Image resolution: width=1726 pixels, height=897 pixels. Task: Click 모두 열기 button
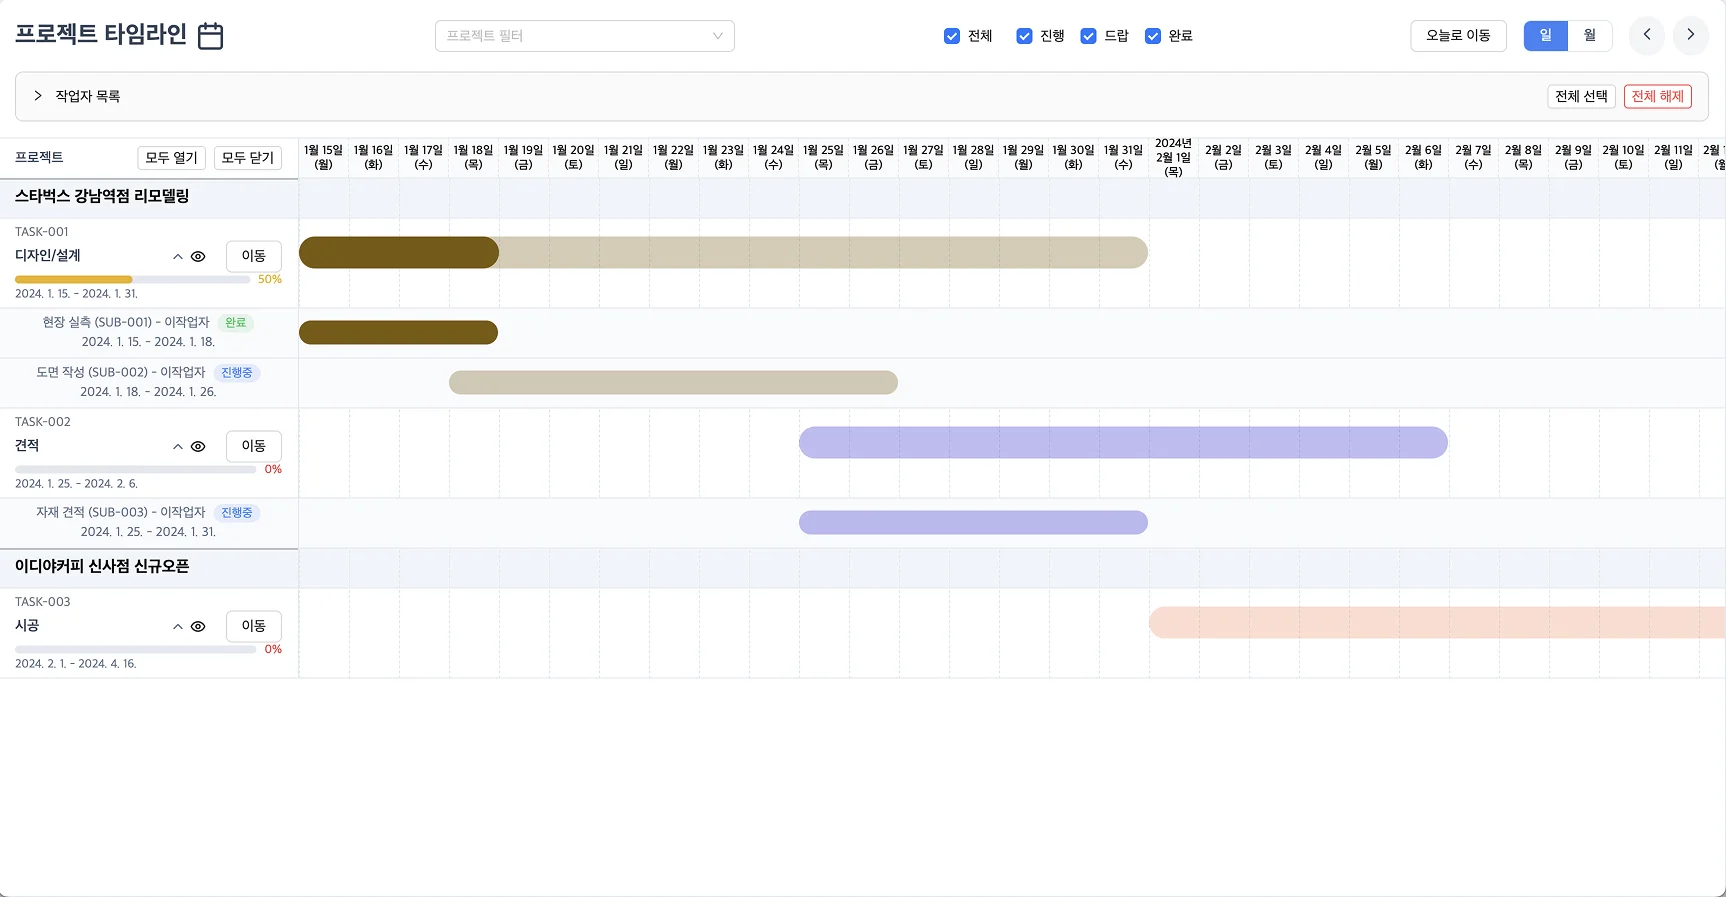(172, 158)
